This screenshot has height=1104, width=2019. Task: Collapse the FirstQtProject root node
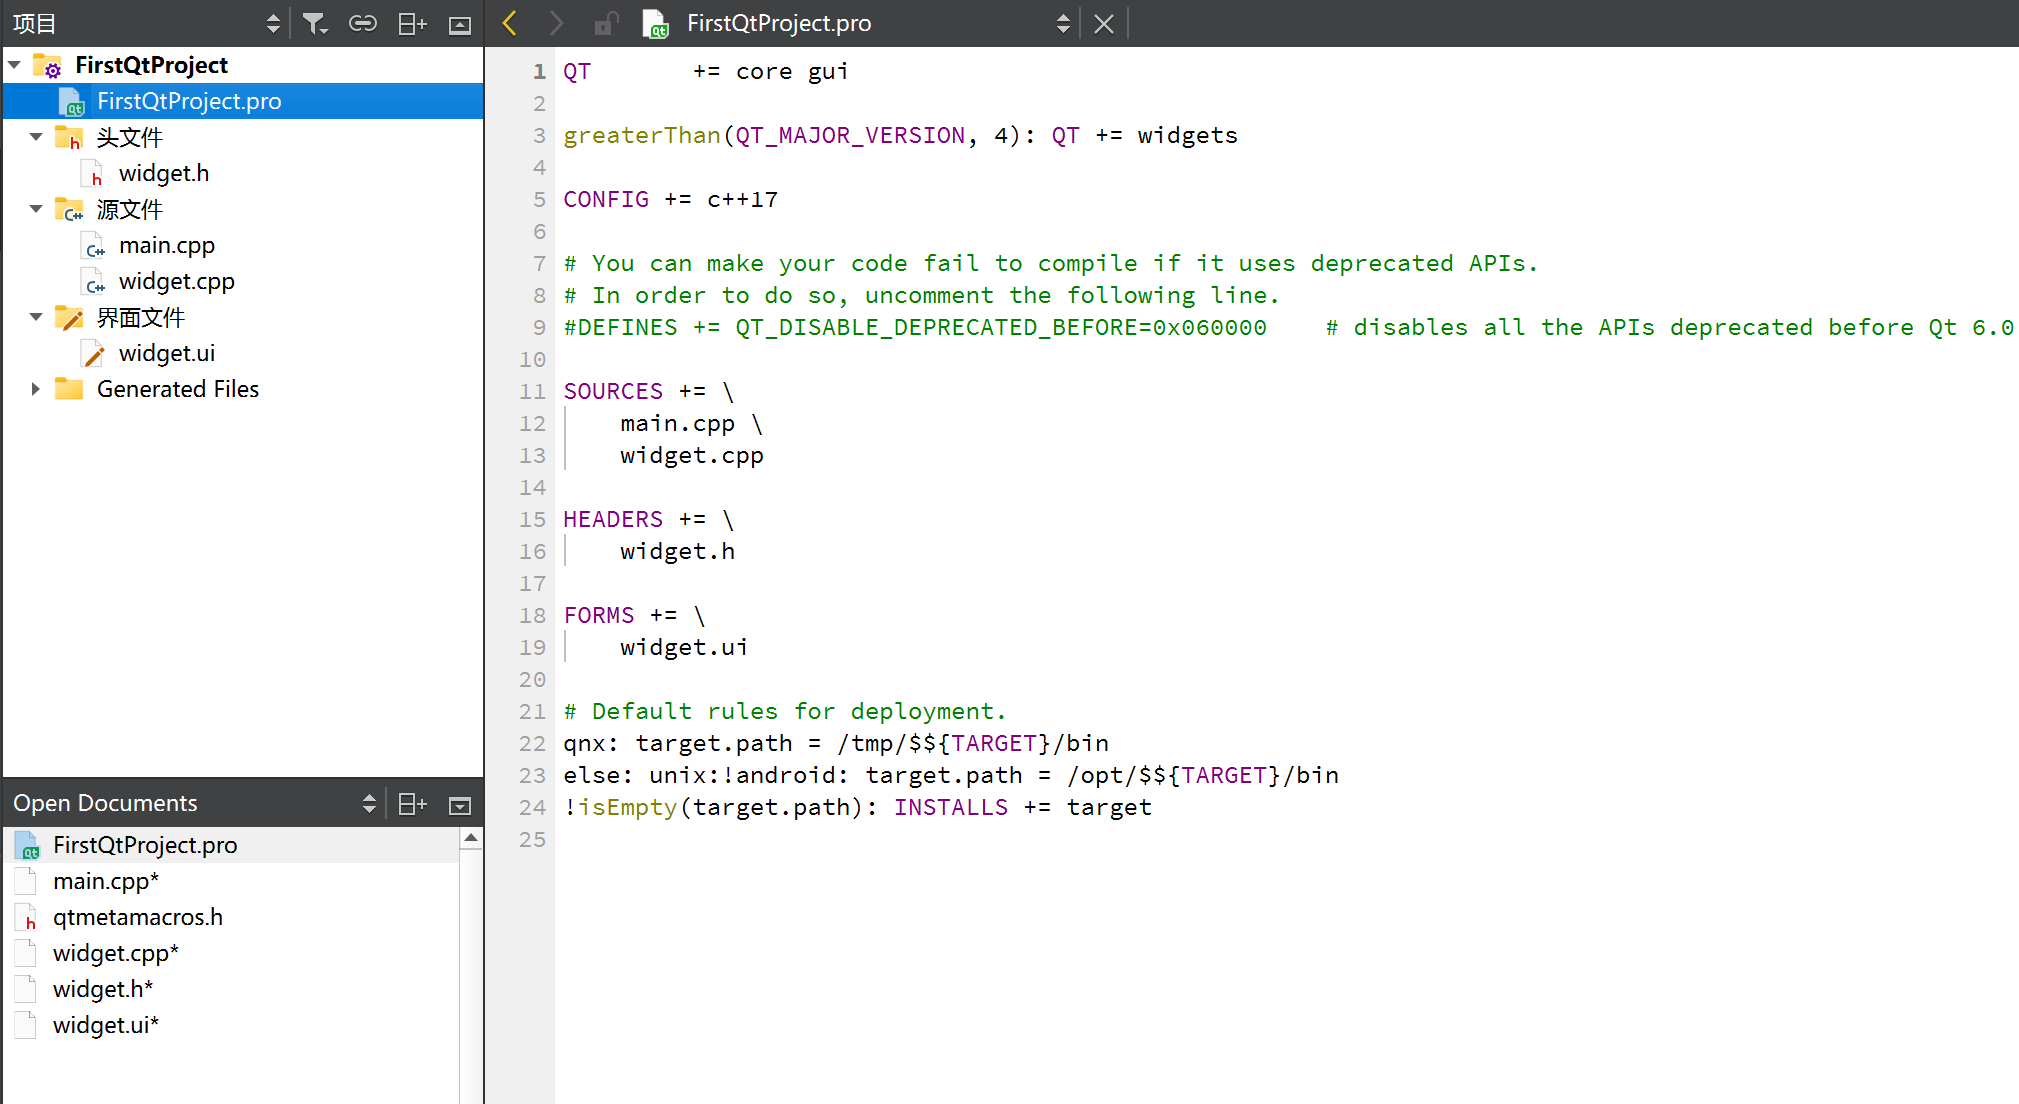(x=15, y=65)
